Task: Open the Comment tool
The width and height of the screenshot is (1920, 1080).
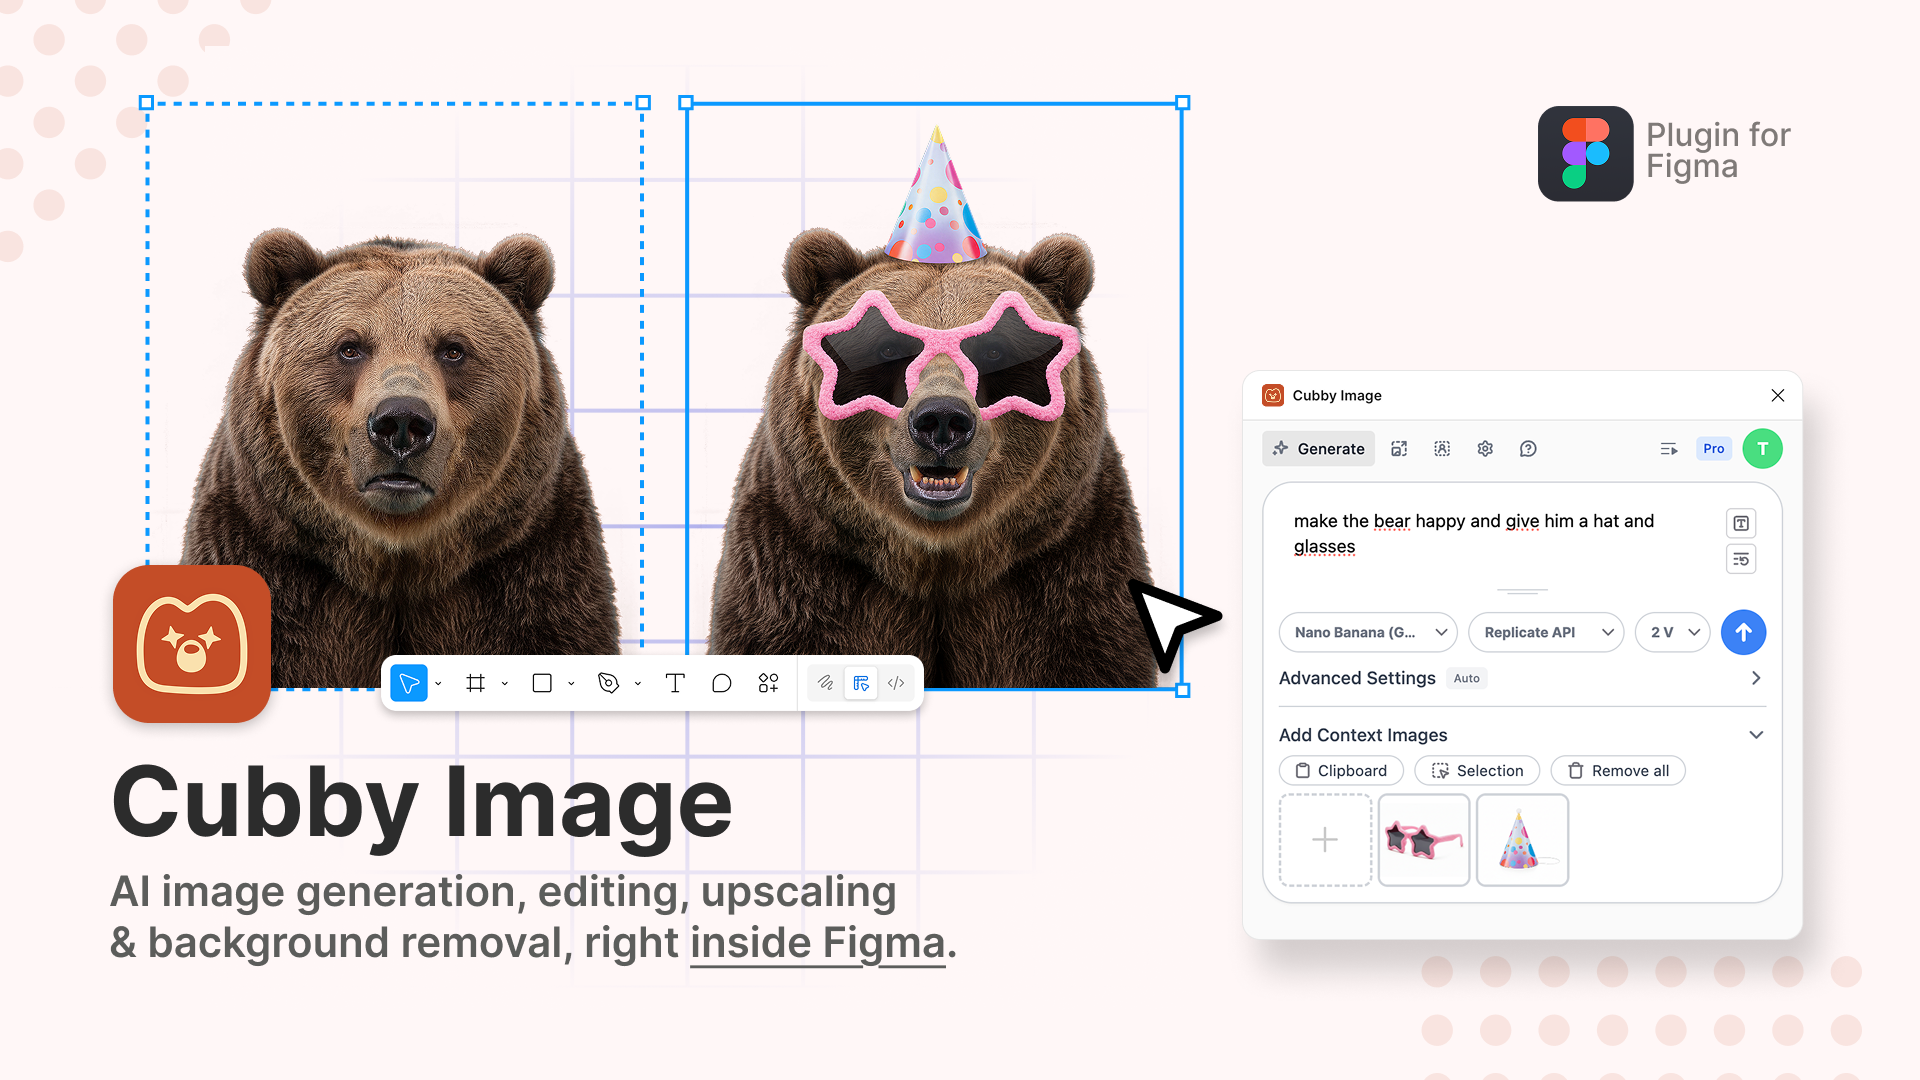Action: coord(722,683)
